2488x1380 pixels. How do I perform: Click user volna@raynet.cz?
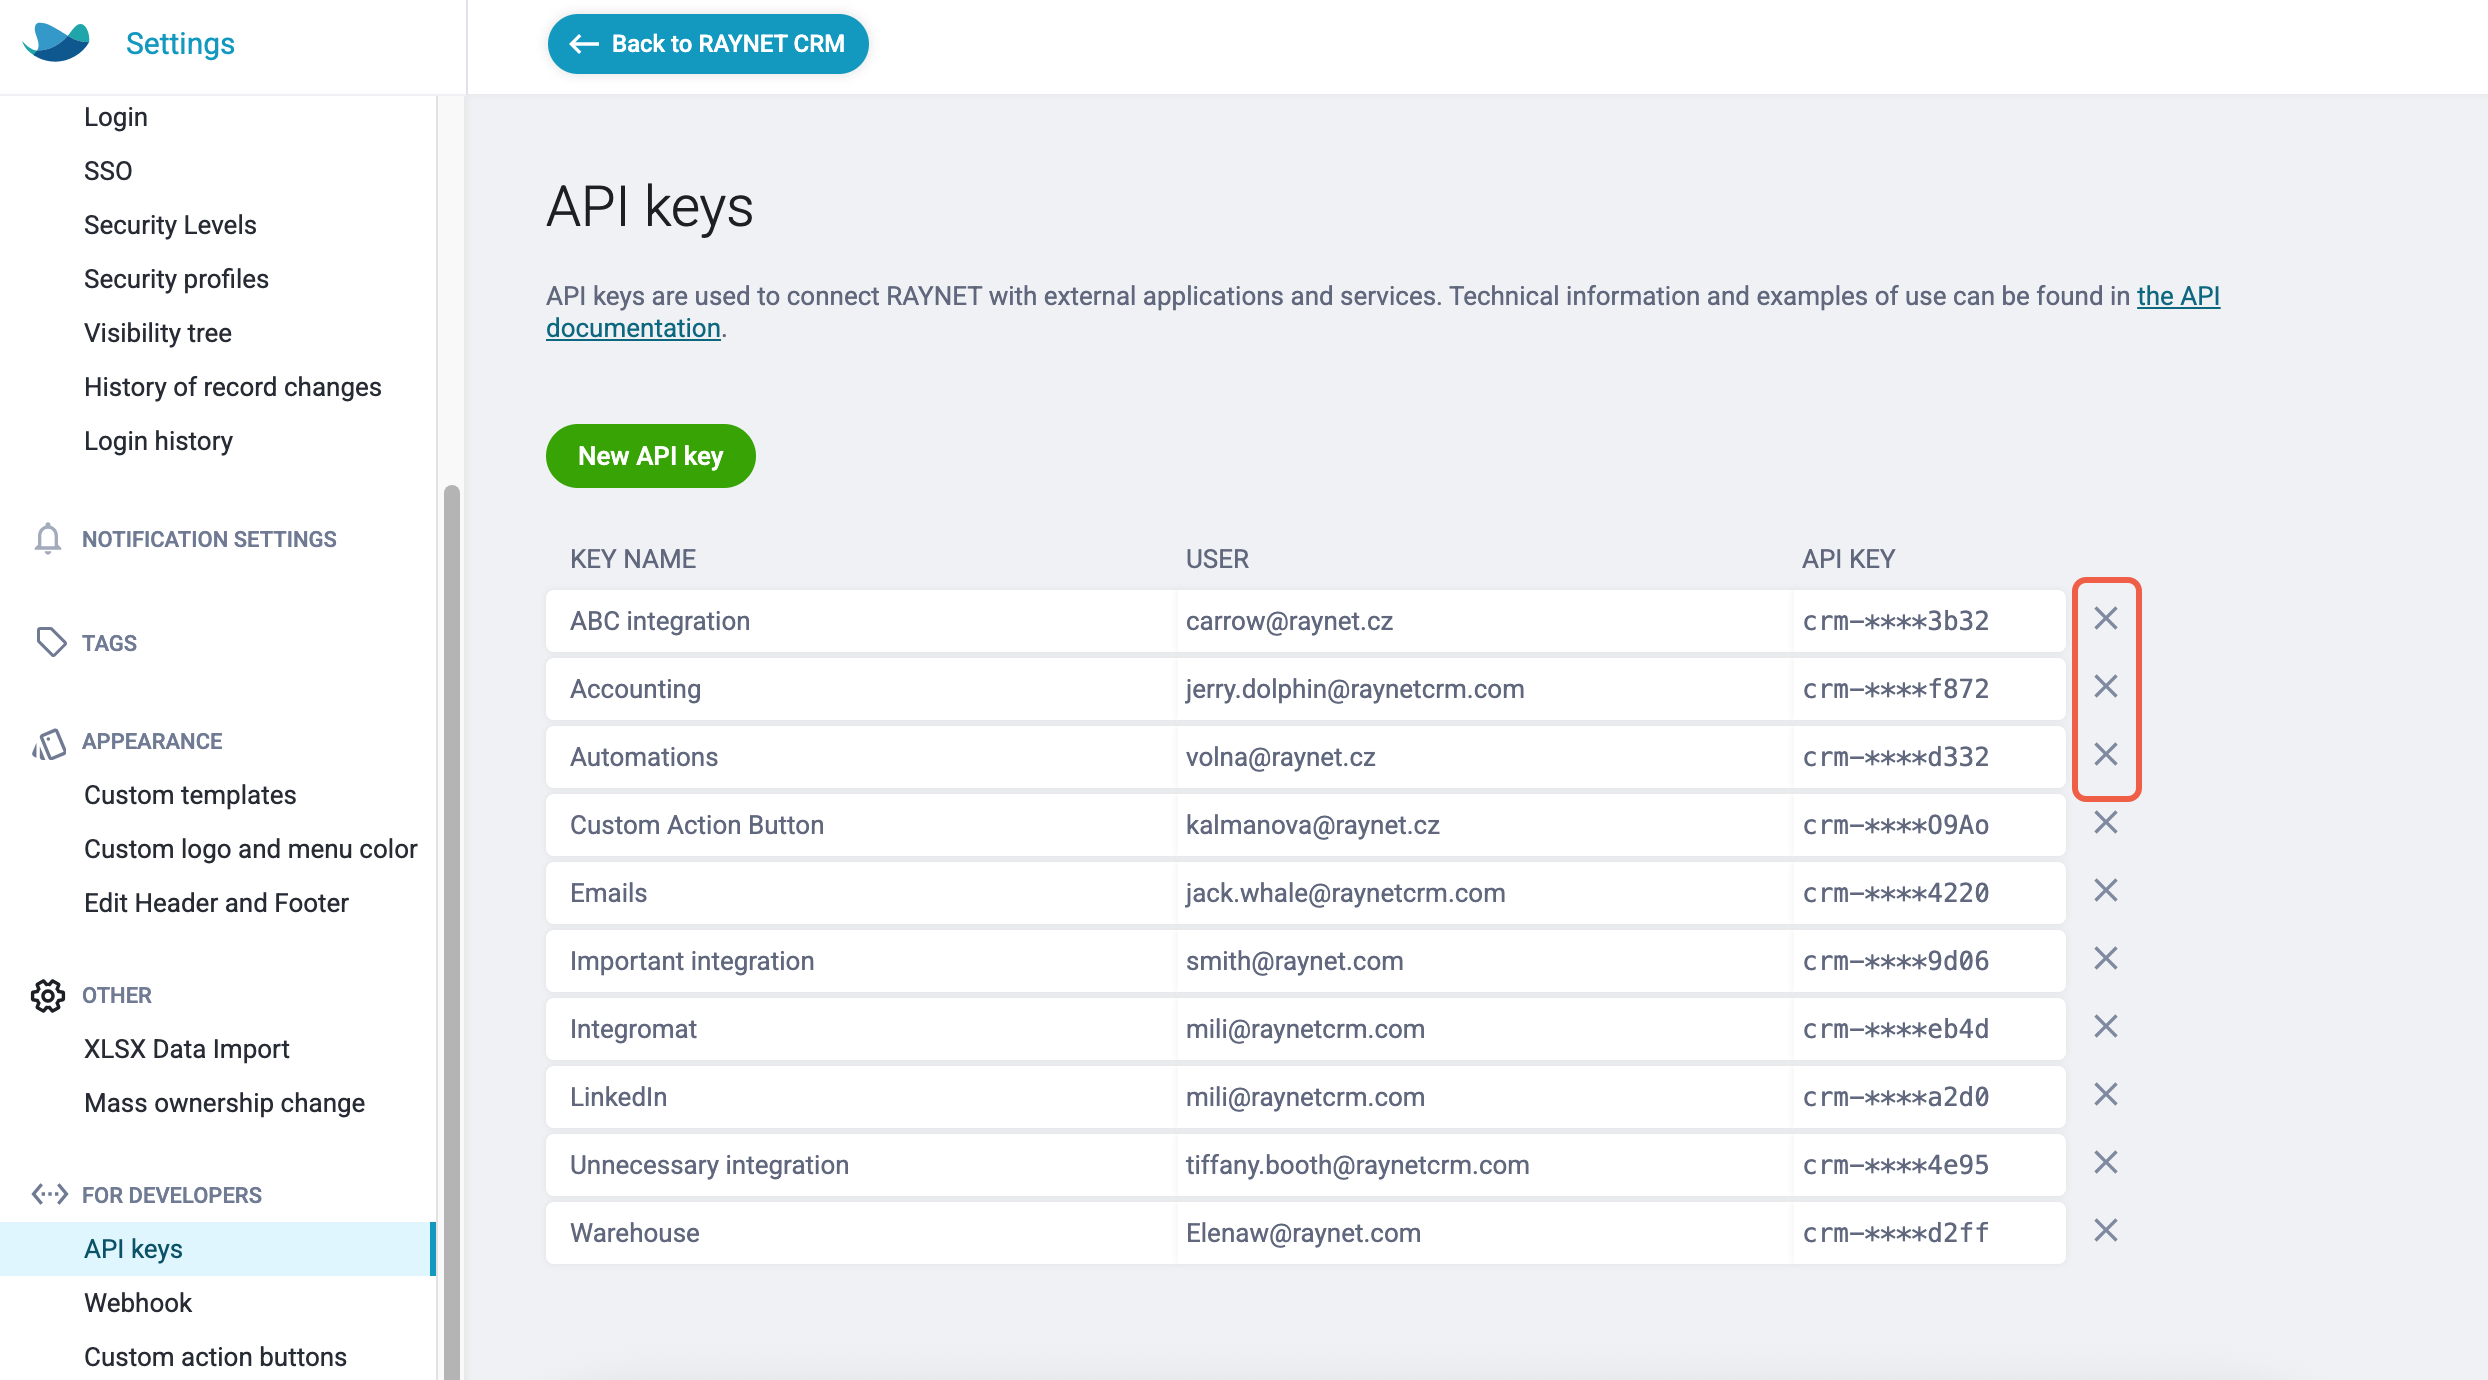click(x=1281, y=757)
